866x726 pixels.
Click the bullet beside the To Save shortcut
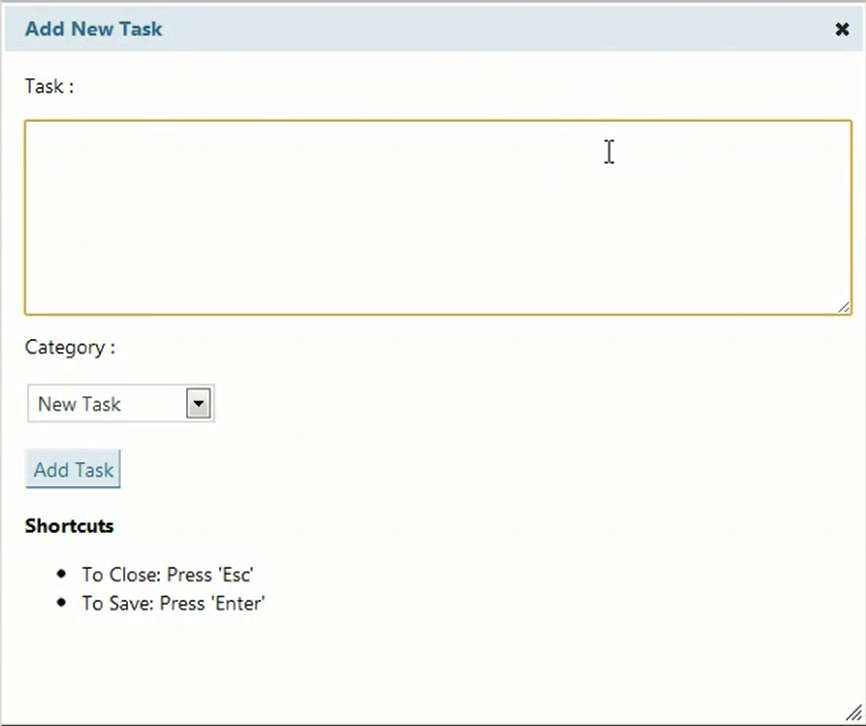tap(61, 602)
